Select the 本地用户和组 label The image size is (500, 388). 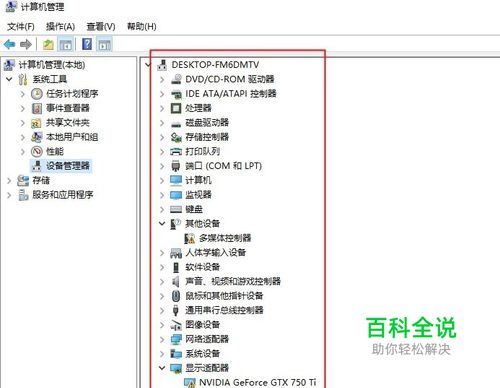tap(72, 137)
